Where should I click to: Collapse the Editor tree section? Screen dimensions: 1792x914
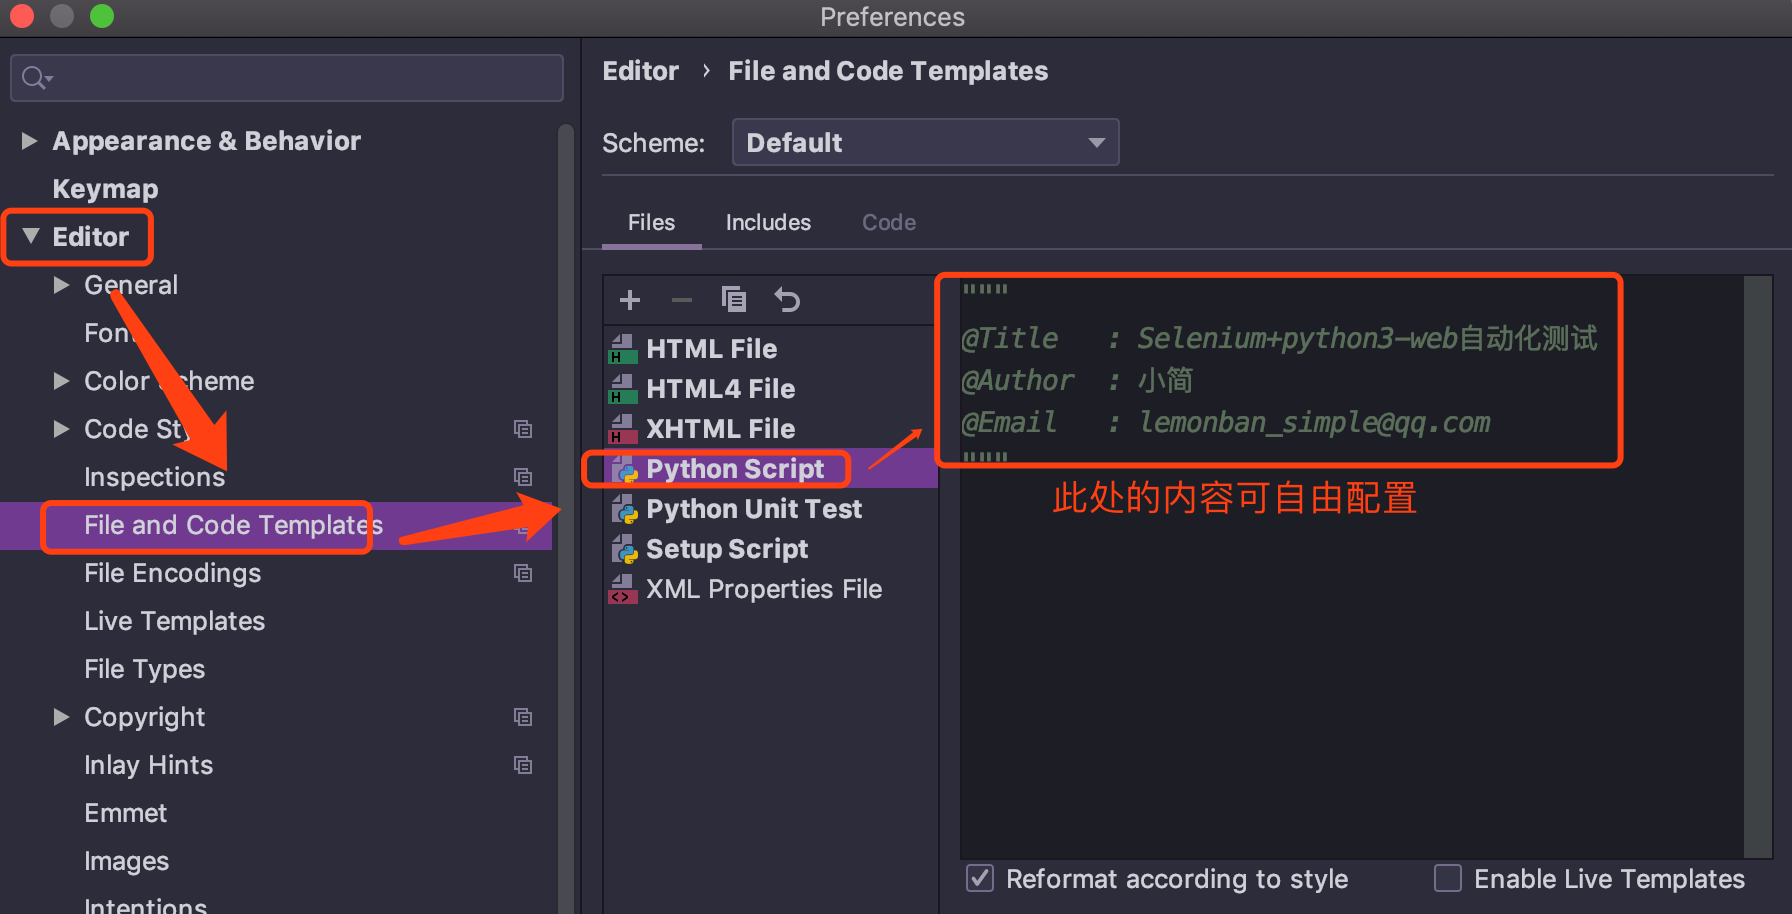pyautogui.click(x=31, y=237)
